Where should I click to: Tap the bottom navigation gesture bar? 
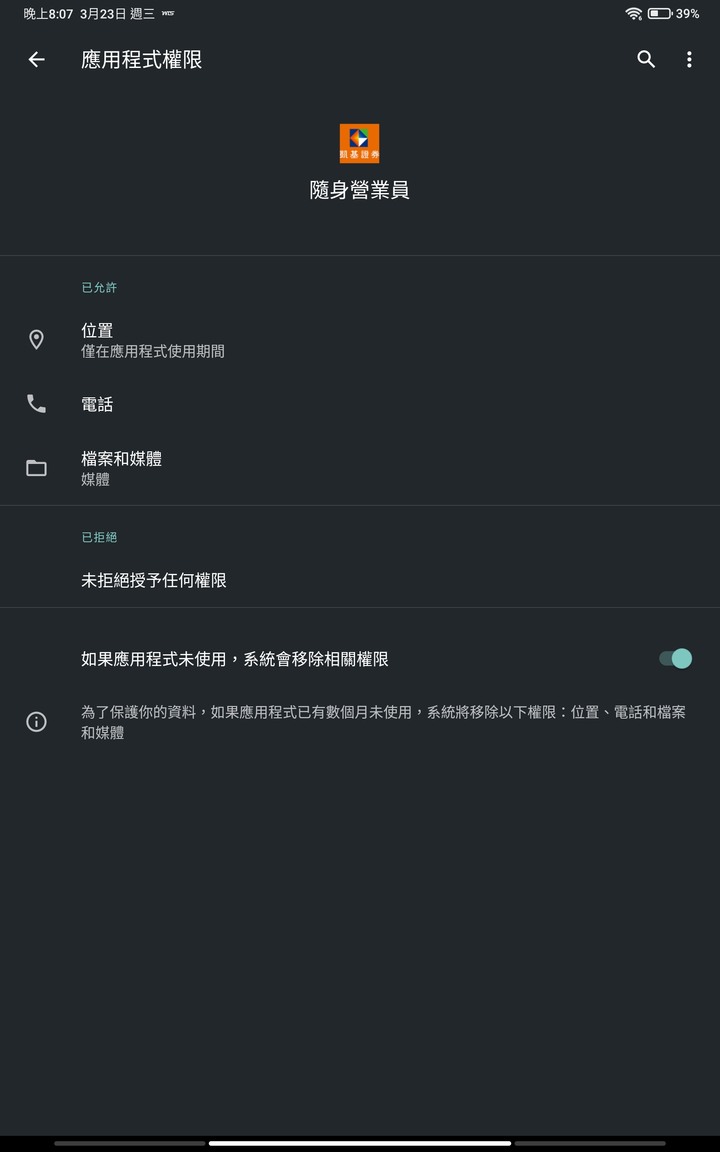coord(360,1143)
